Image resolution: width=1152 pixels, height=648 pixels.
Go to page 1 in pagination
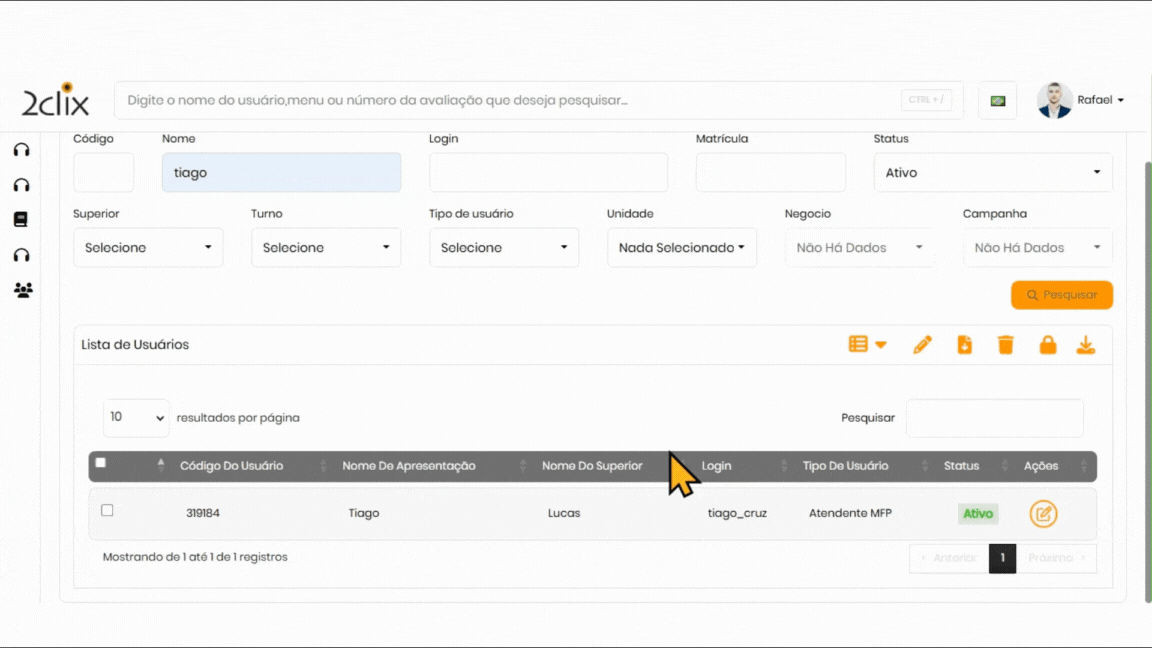pyautogui.click(x=1002, y=558)
